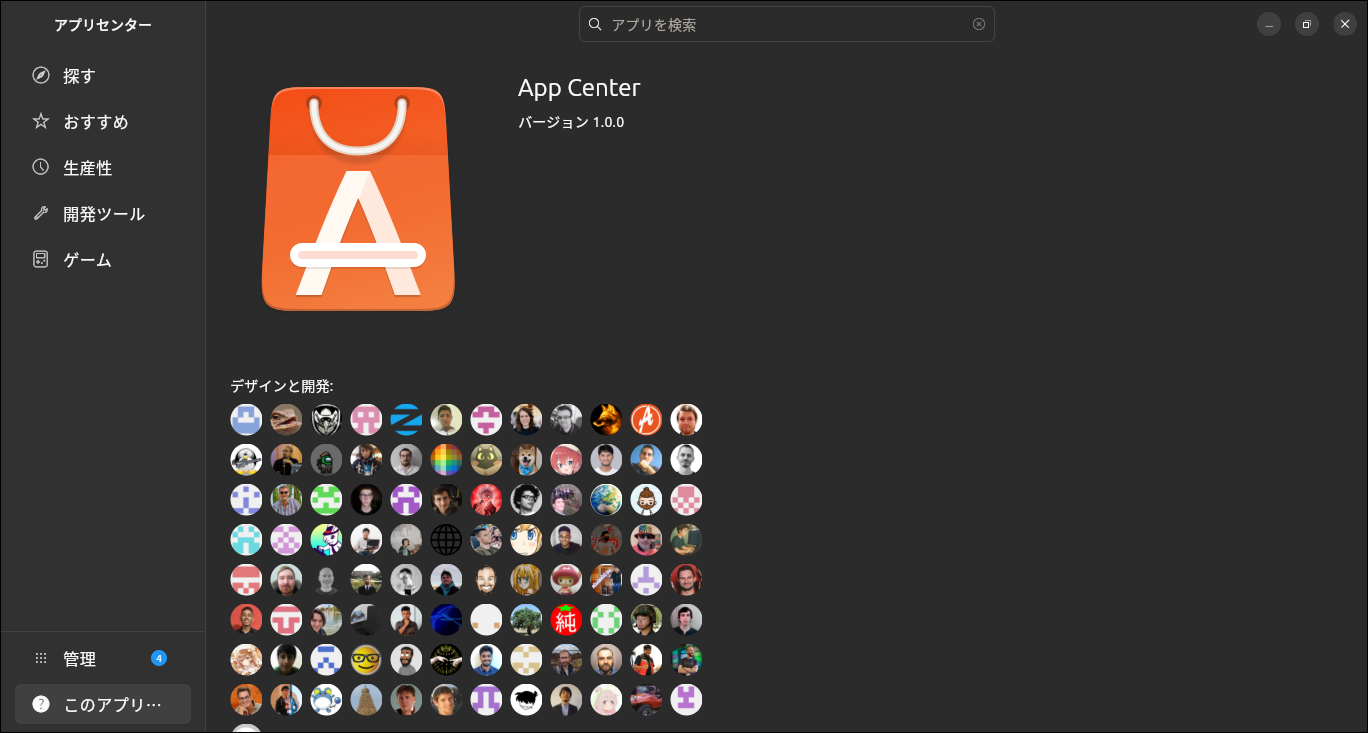Click the helmeted soldier avatar

pos(646,620)
